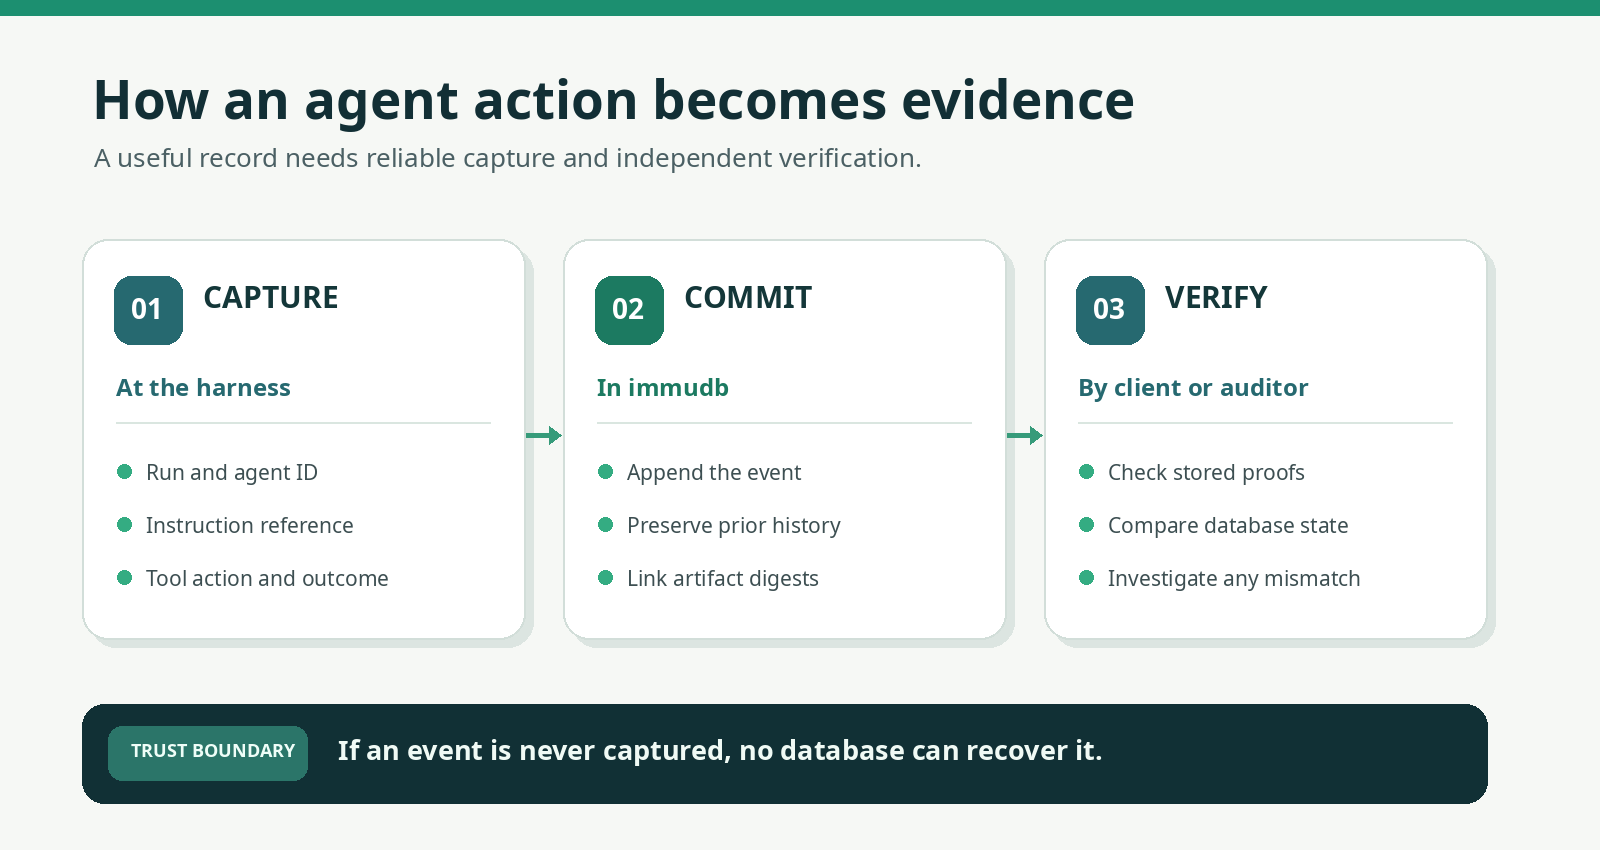Click 'Append the event' bullet text
This screenshot has height=850, width=1600.
pos(714,473)
